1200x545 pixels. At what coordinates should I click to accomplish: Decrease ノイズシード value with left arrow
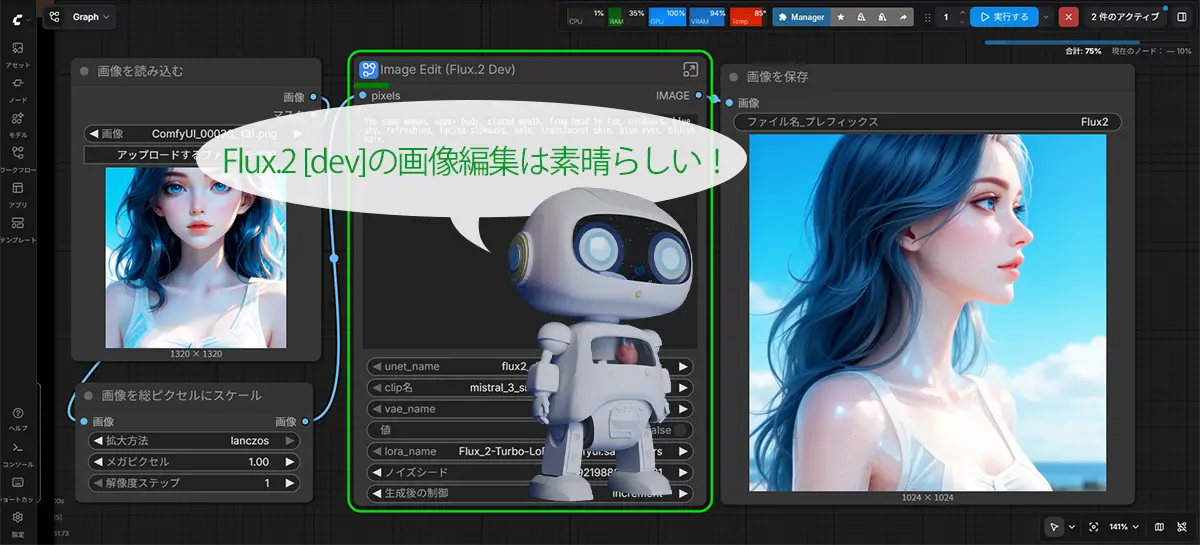[376, 472]
